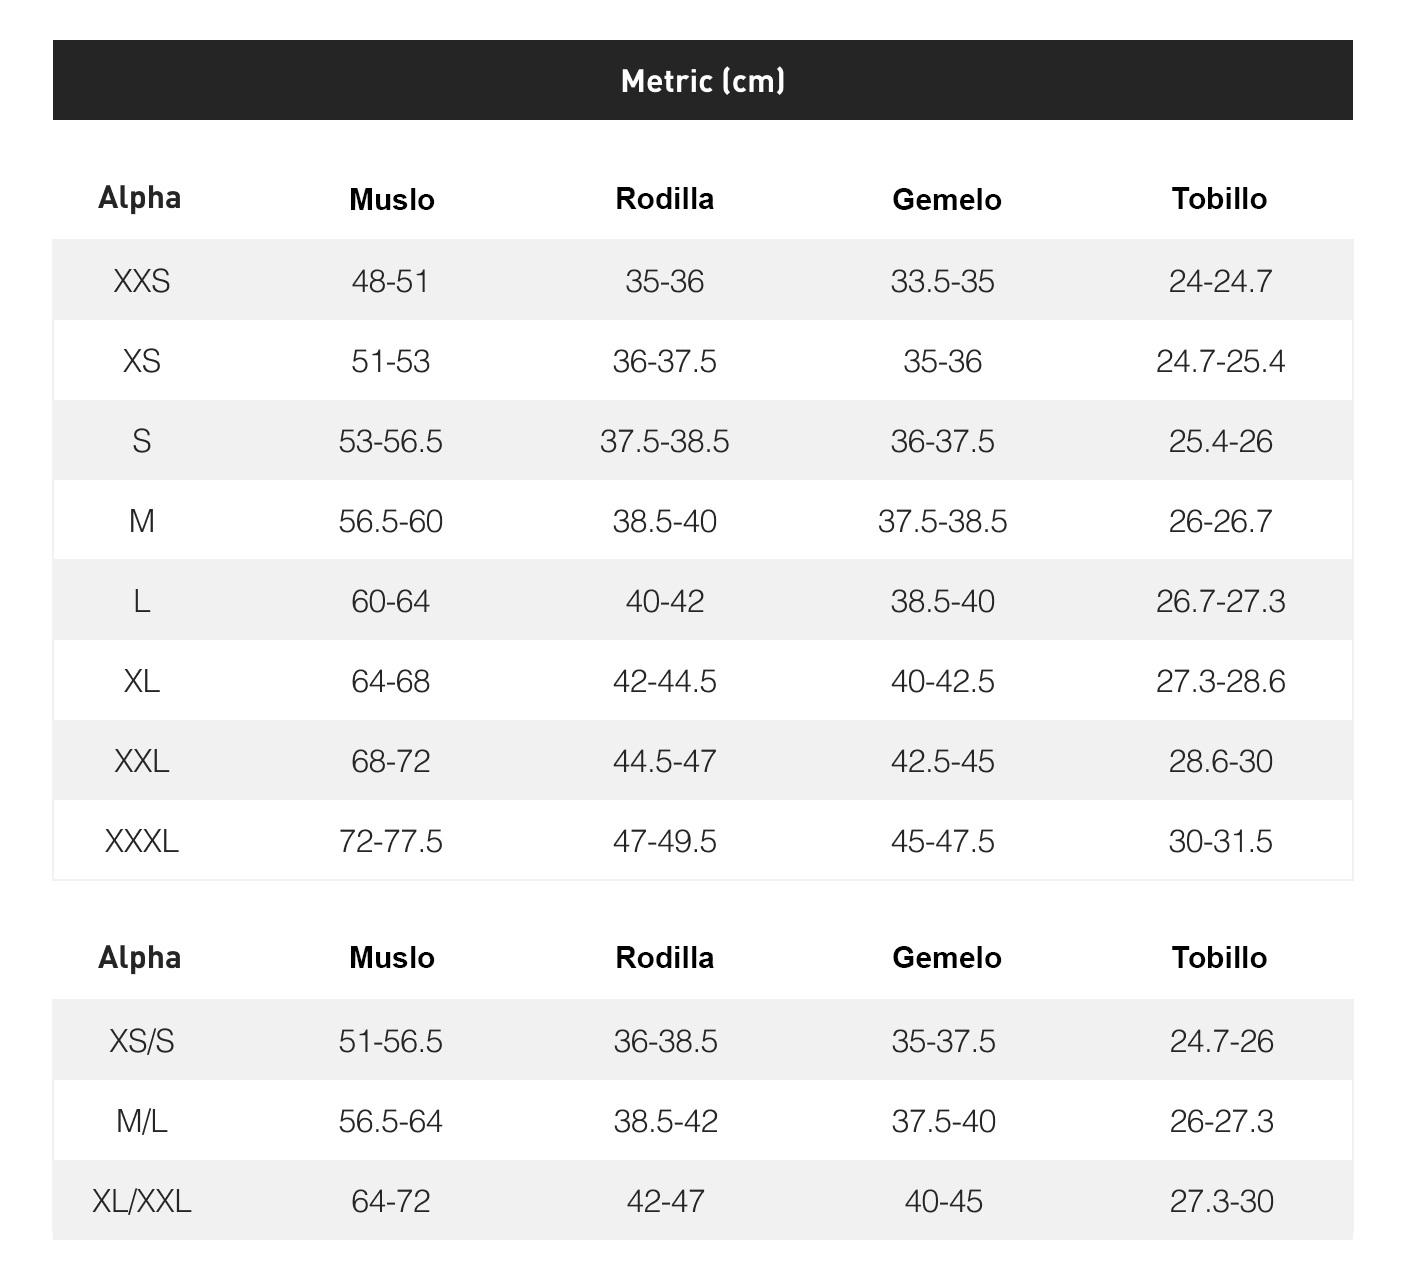The width and height of the screenshot is (1423, 1288).
Task: Select the Tobillo header in second table
Action: (1220, 957)
